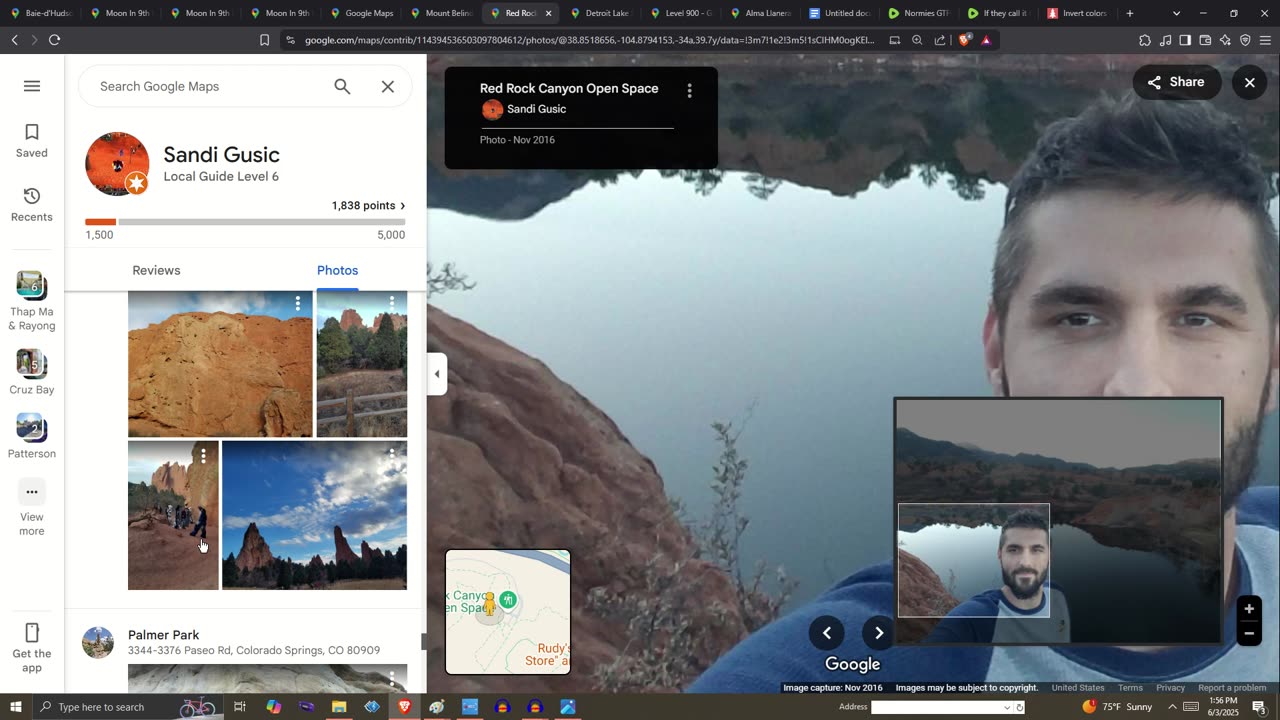Open options for the orange rock photo

click(x=298, y=303)
